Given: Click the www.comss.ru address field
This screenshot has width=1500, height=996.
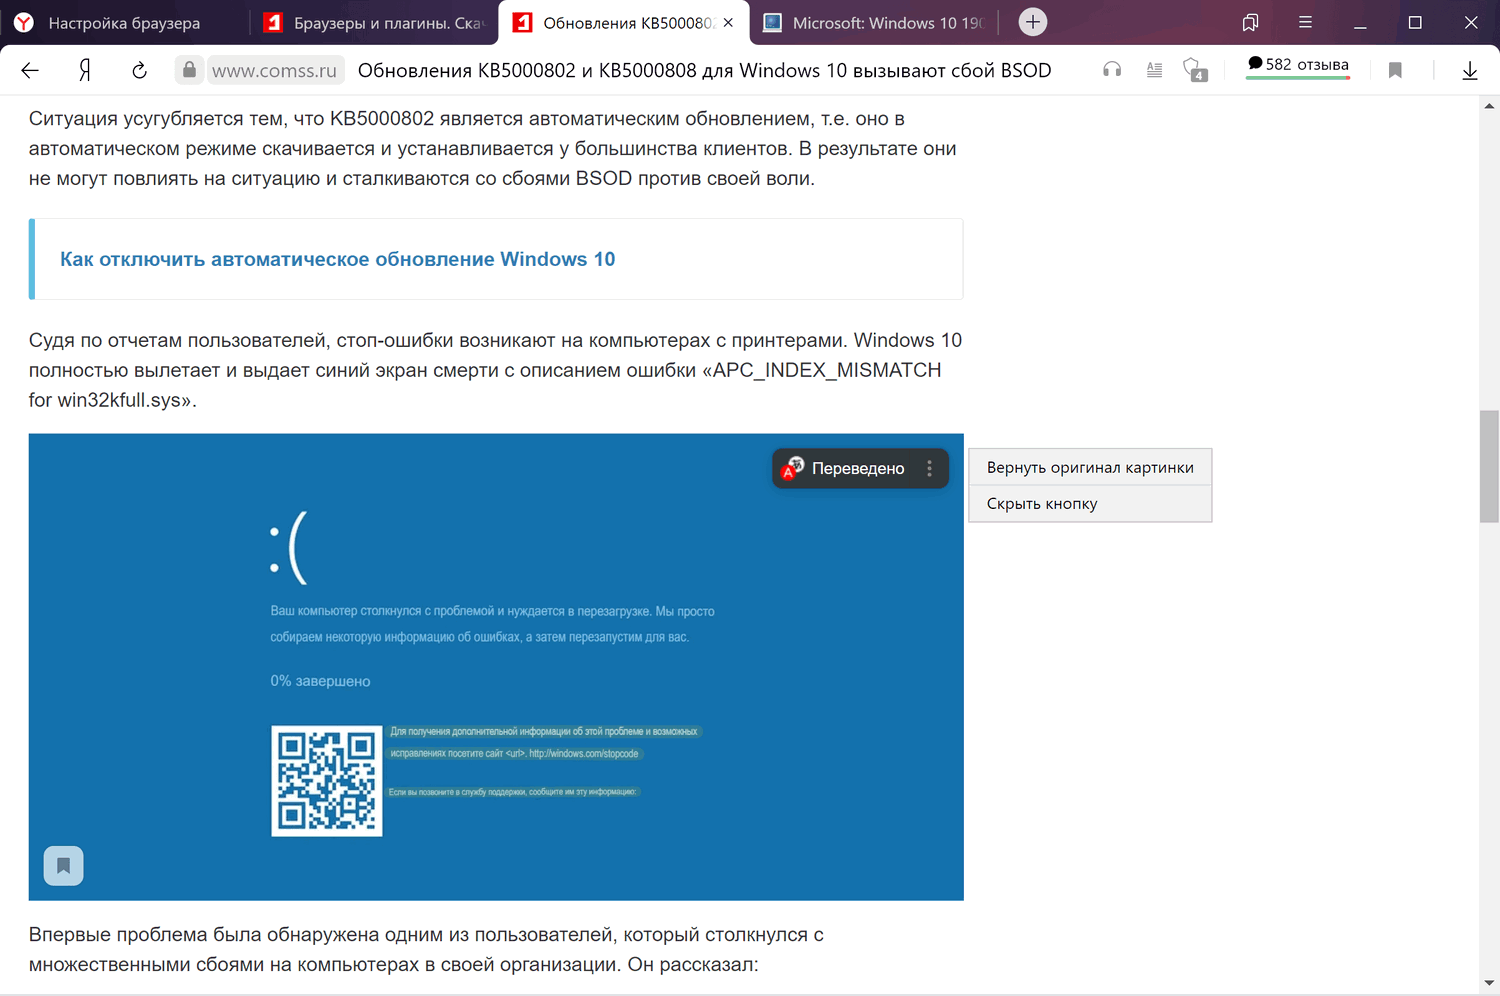Looking at the screenshot, I should pos(274,70).
